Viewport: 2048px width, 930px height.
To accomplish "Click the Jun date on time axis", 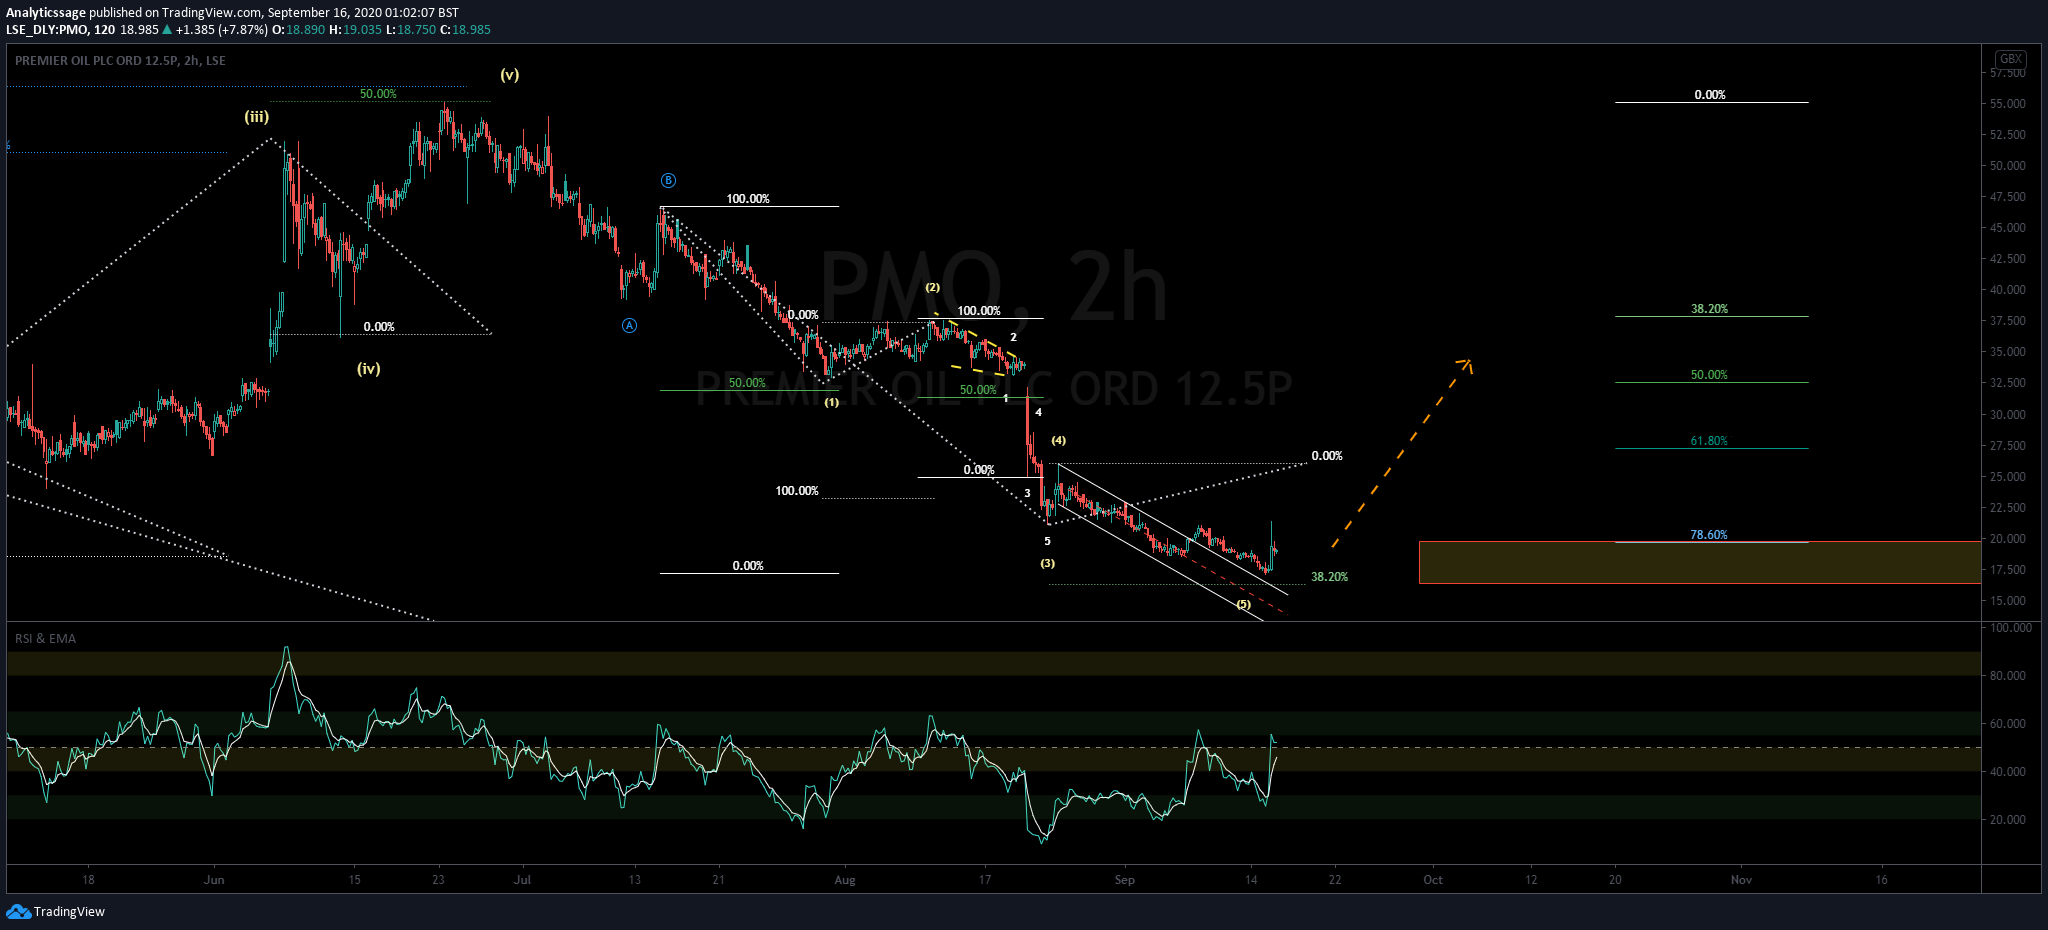I will [214, 880].
